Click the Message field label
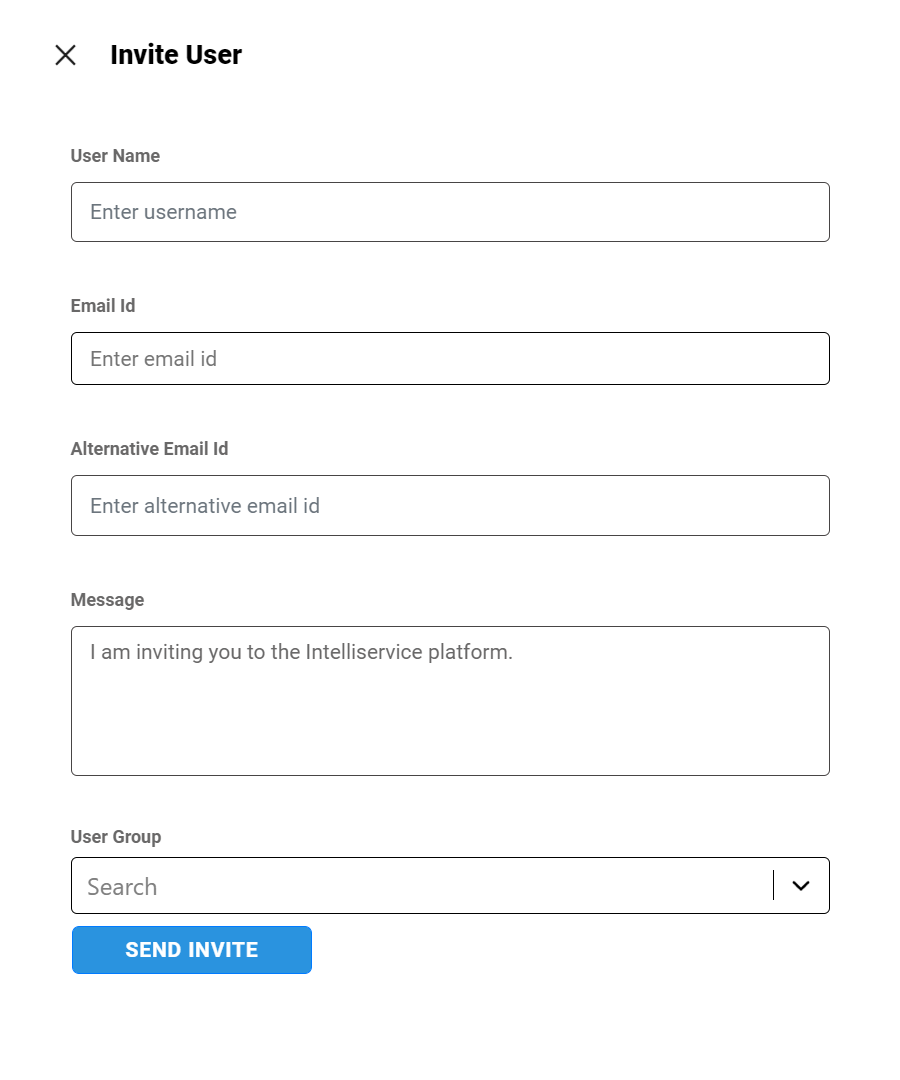Viewport: 900px width, 1080px height. pos(107,600)
